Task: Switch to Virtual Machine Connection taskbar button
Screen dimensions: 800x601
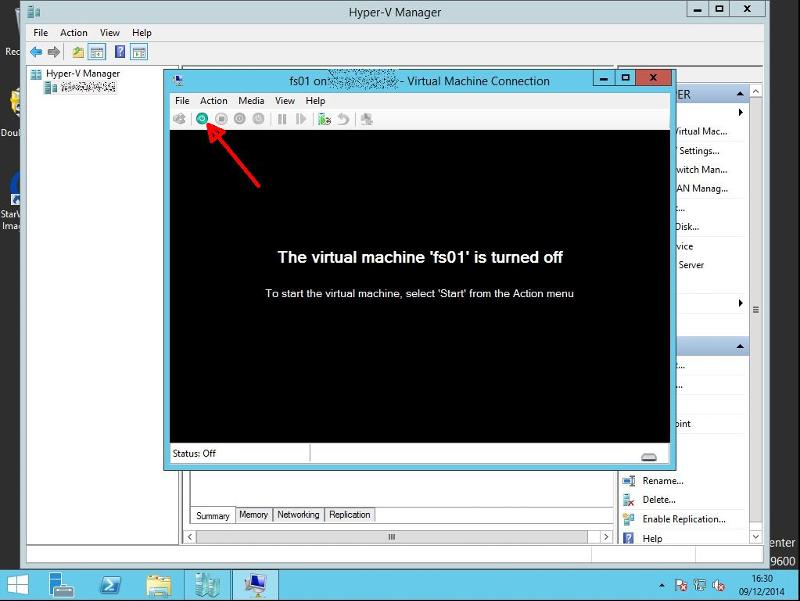Action: (x=256, y=585)
